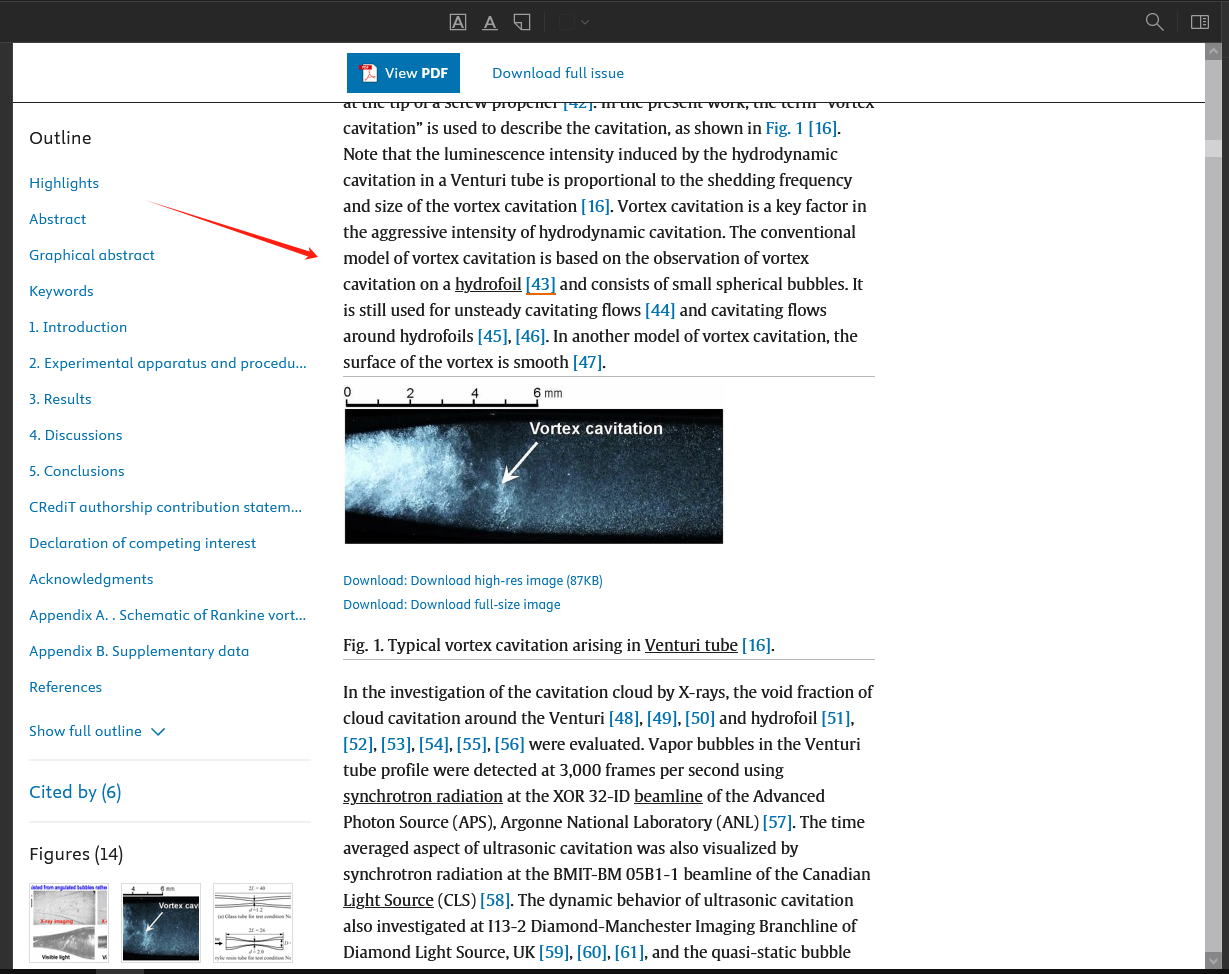
Task: Click the synchrotron radiation term link
Action: click(423, 796)
